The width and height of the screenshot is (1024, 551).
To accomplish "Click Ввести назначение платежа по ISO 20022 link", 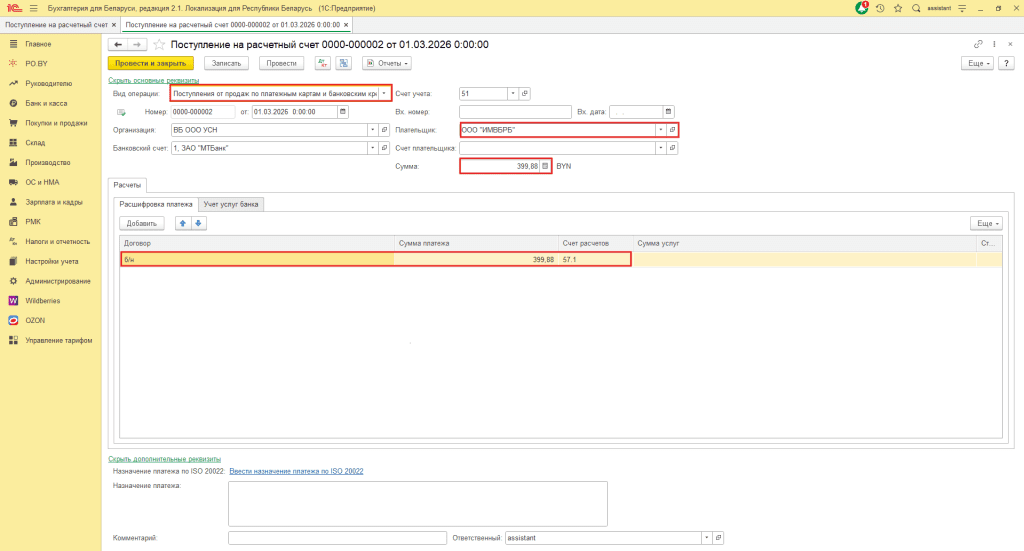I will pos(296,471).
